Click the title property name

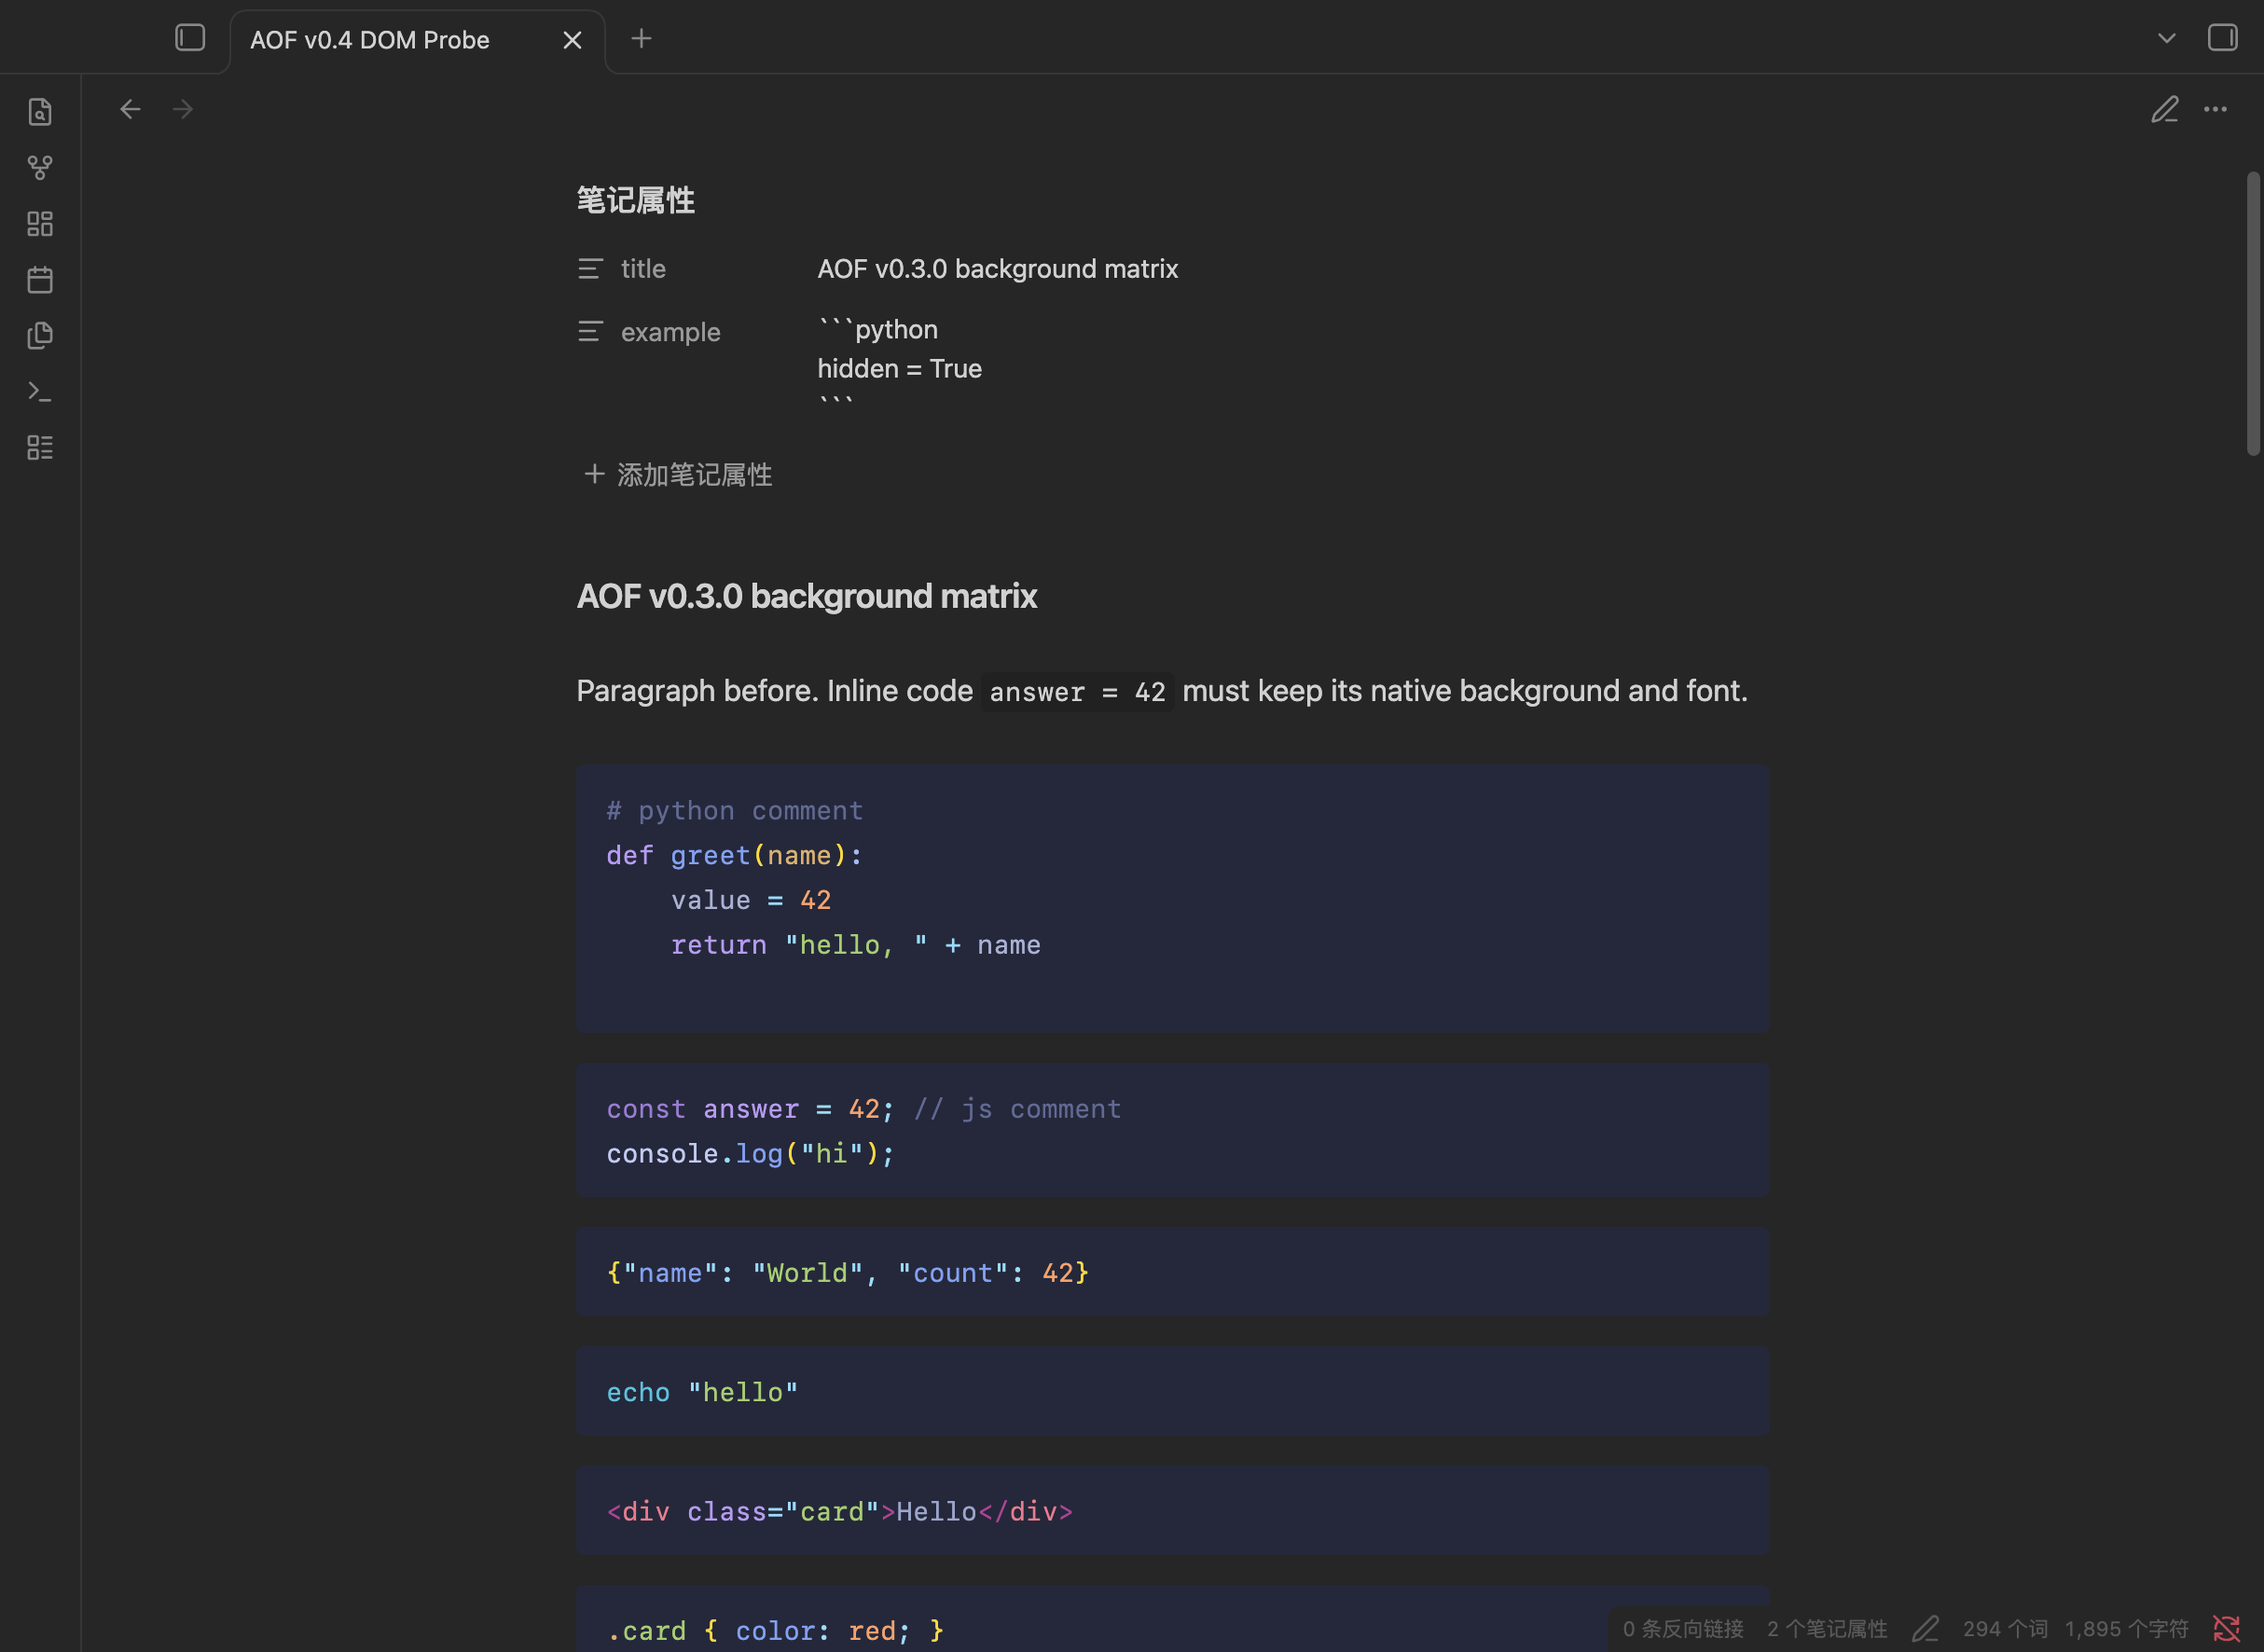tap(643, 269)
